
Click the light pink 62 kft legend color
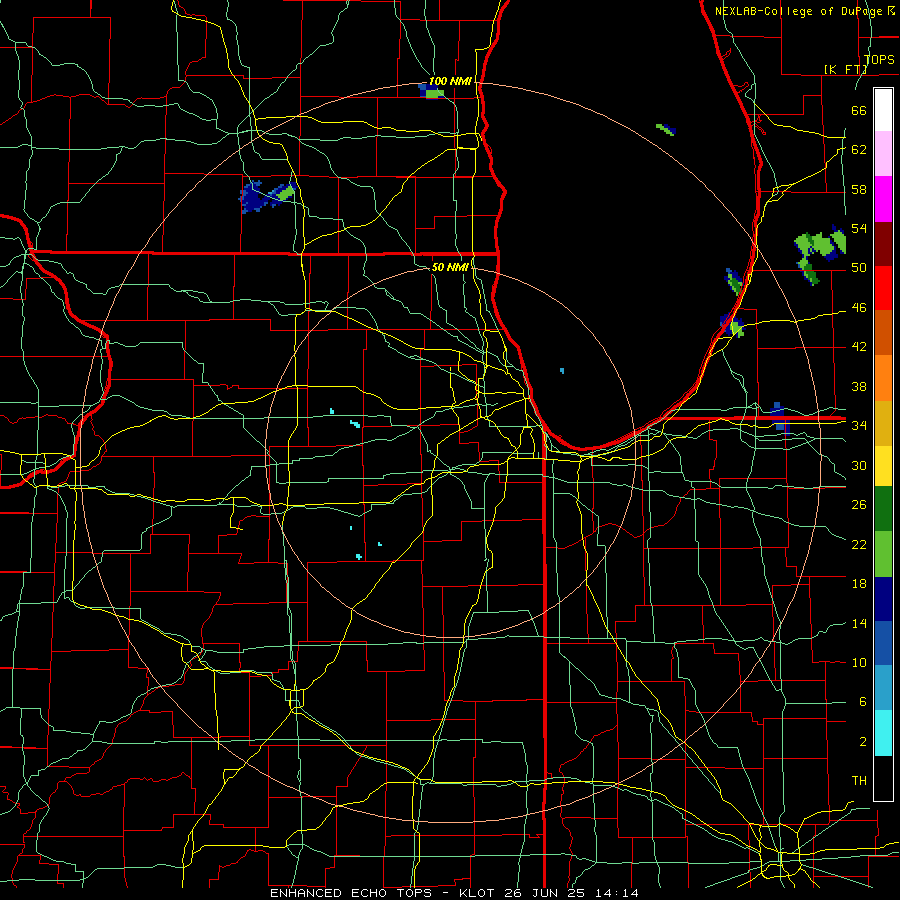(x=883, y=154)
